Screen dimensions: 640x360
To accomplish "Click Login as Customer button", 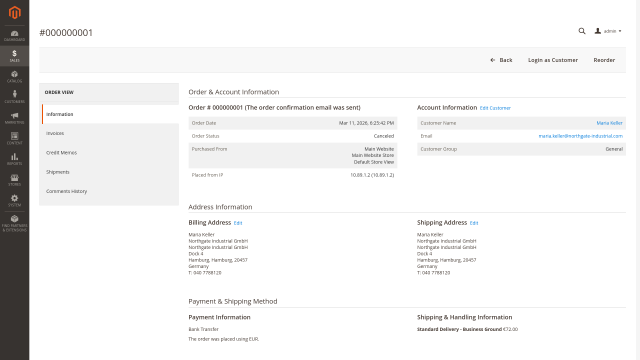I will [x=553, y=60].
